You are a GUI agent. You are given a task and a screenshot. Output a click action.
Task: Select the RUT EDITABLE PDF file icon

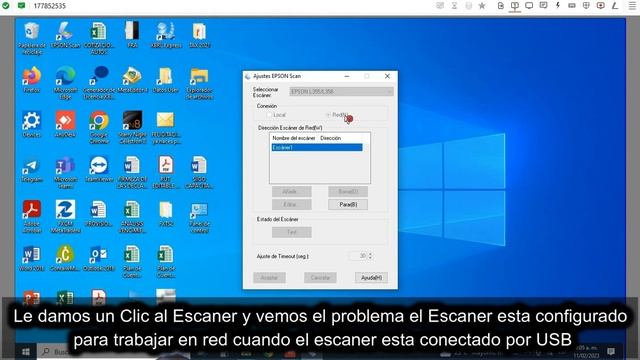(x=166, y=172)
